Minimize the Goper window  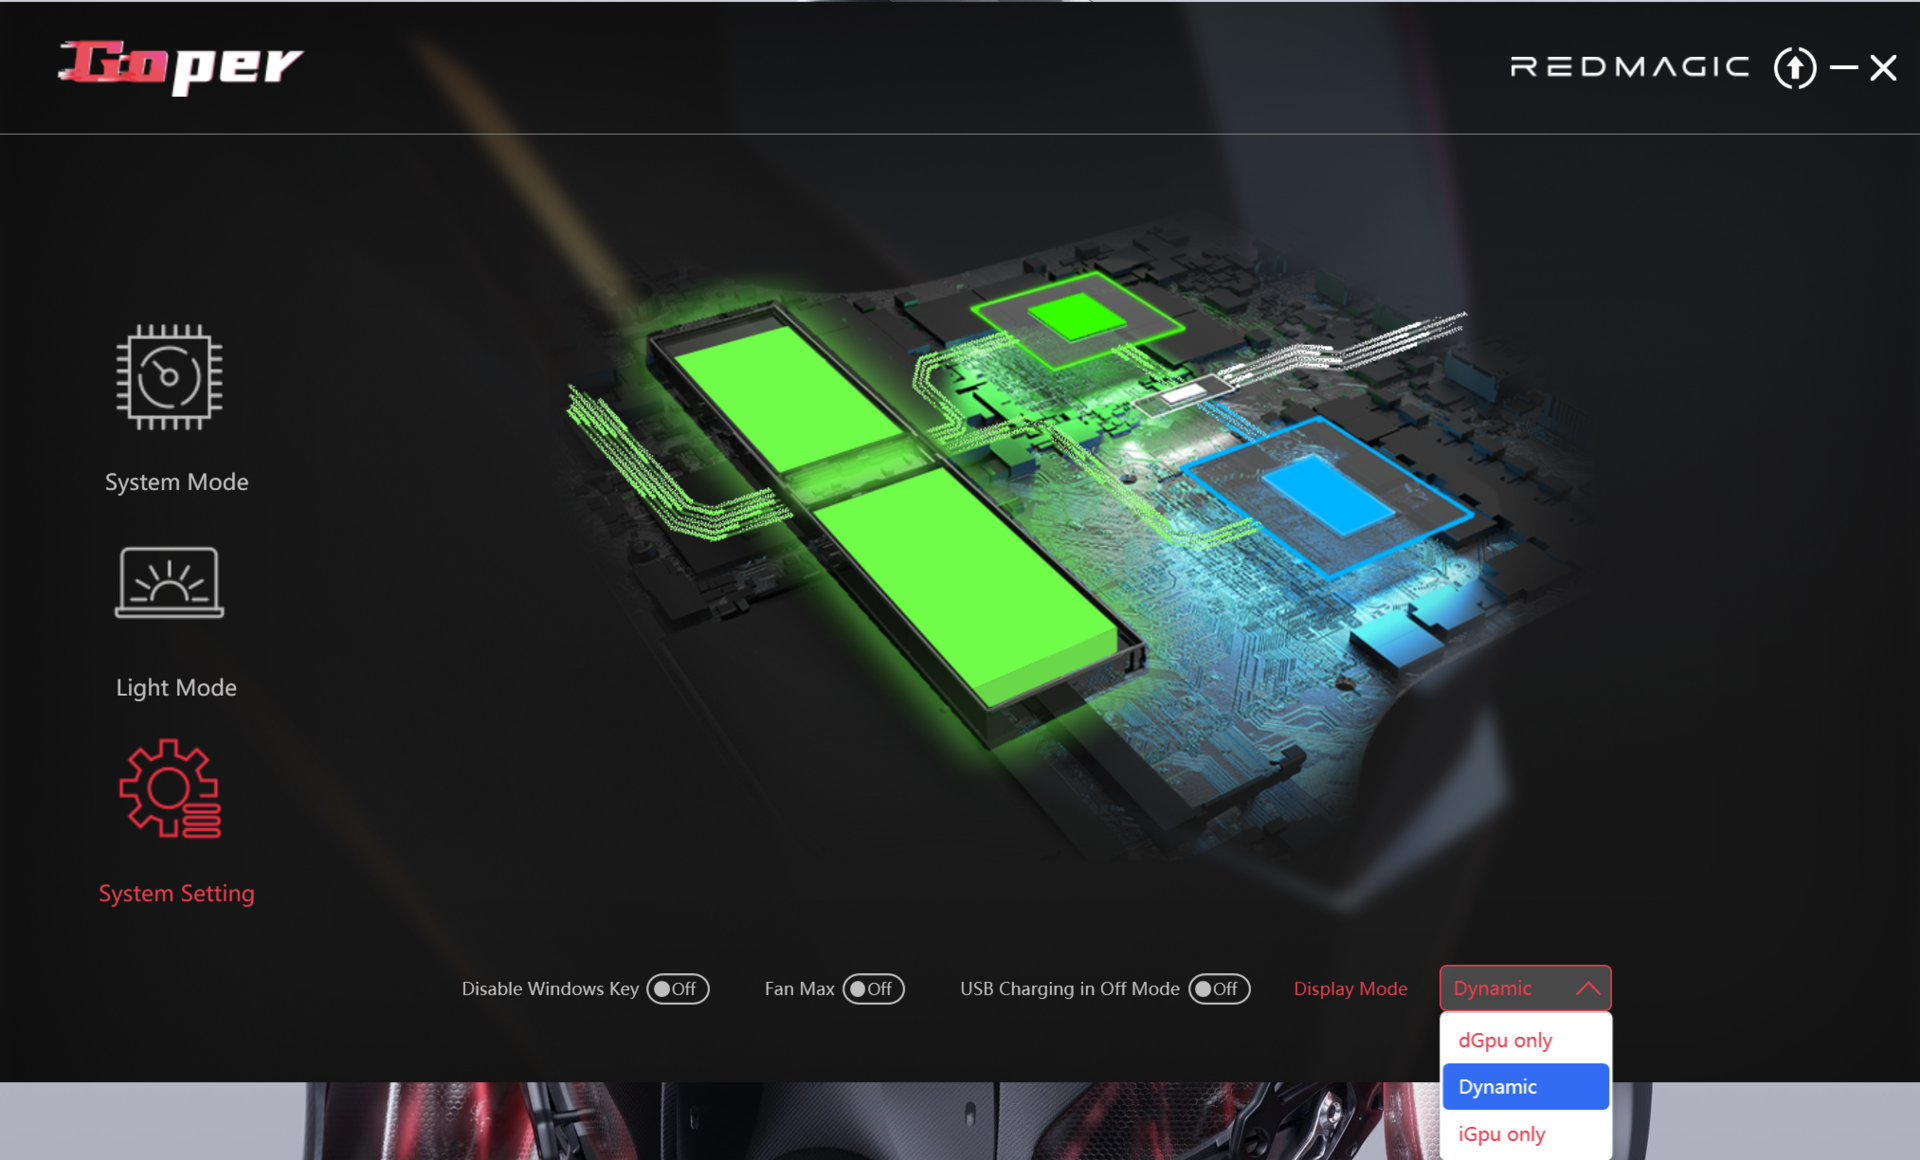point(1843,68)
